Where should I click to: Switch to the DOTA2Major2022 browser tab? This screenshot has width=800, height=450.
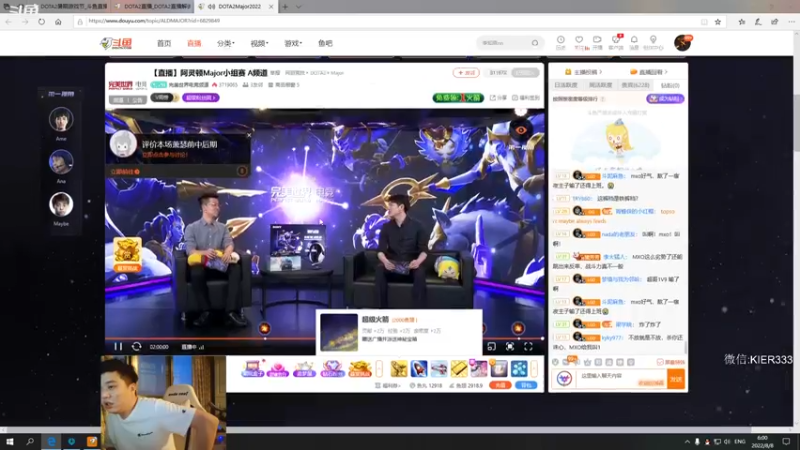(x=235, y=7)
